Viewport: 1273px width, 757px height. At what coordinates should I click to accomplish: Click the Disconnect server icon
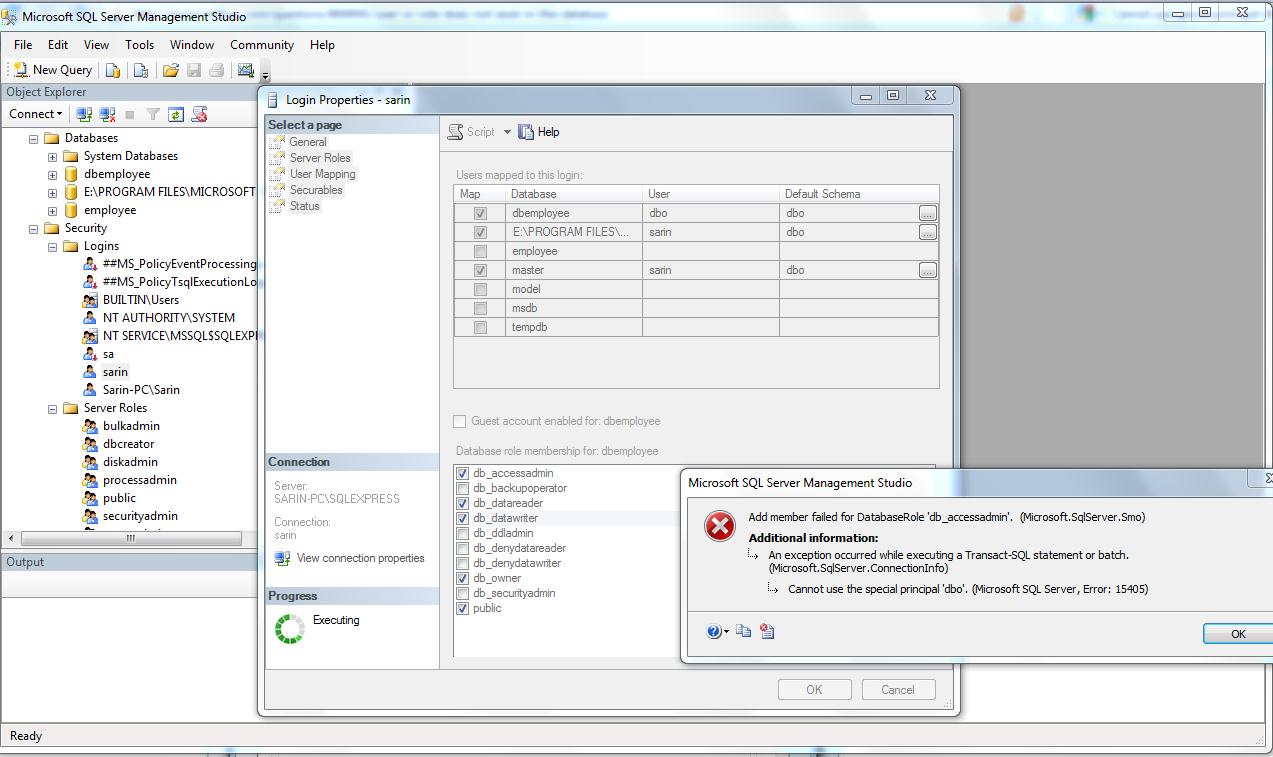107,114
